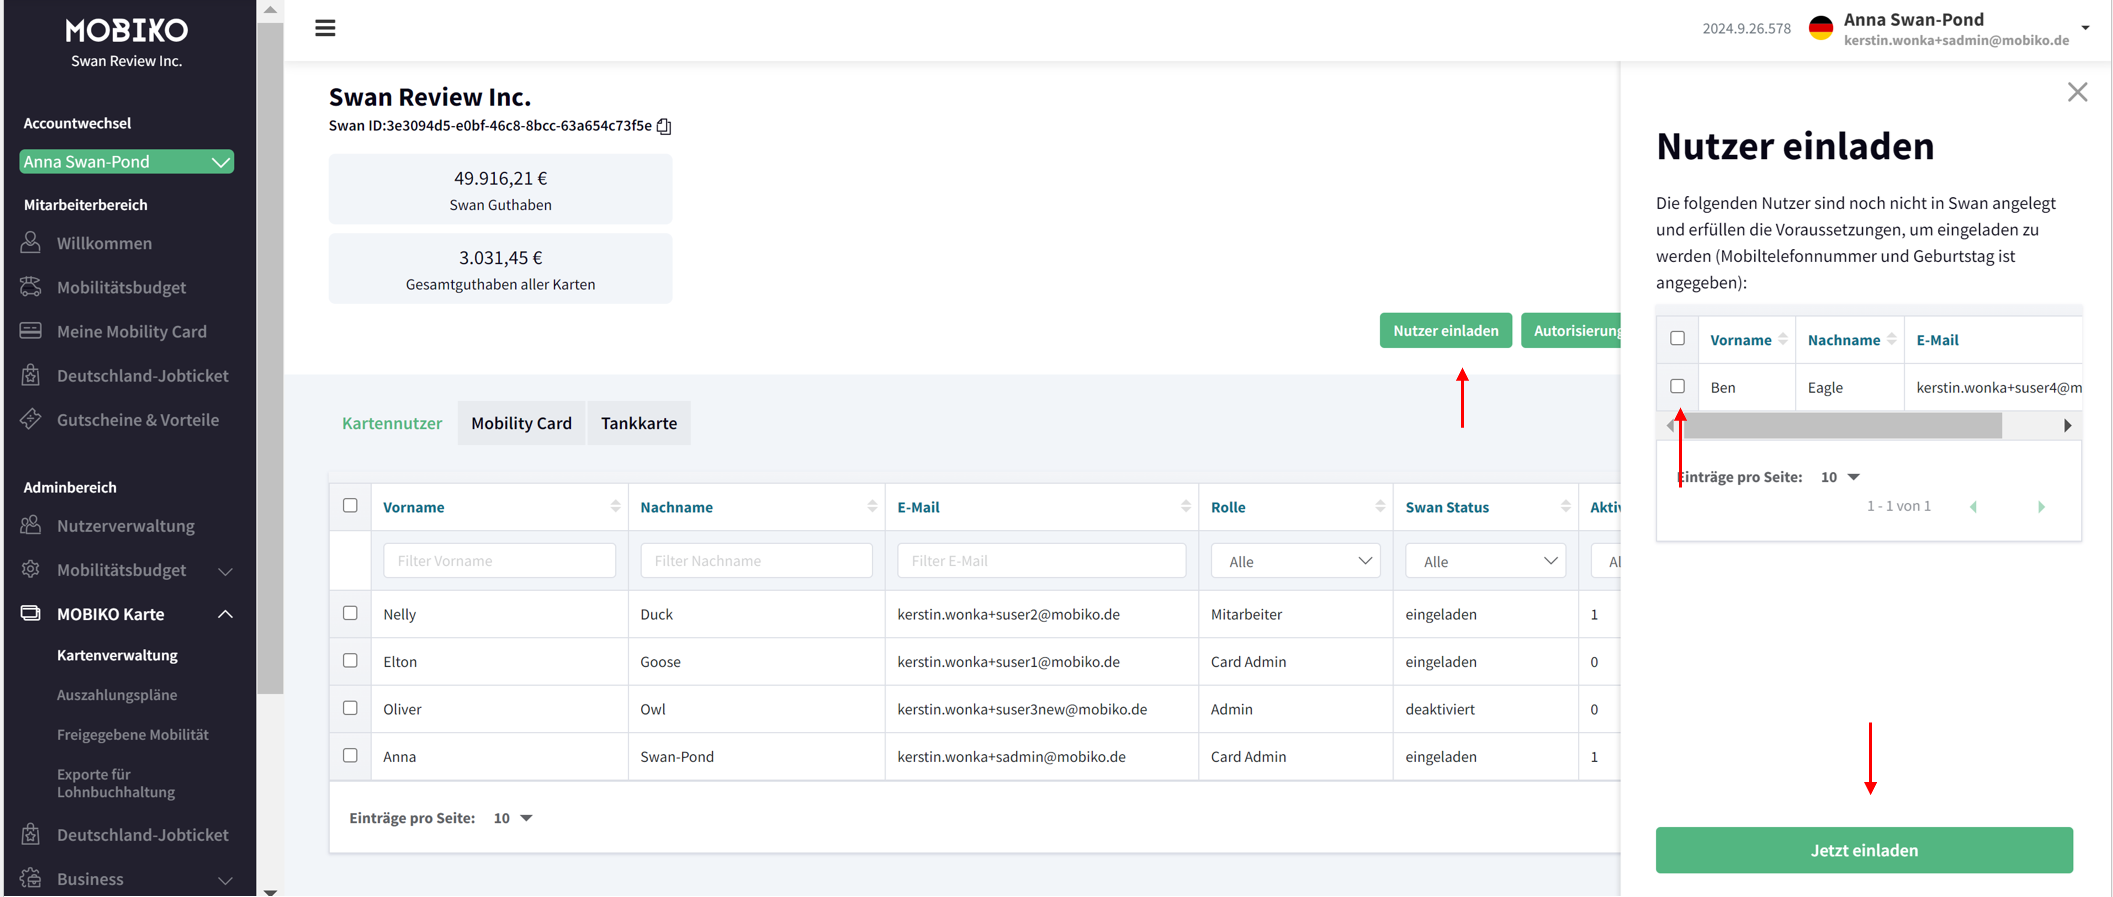
Task: Switch to the Mobility Card tab
Action: point(521,423)
